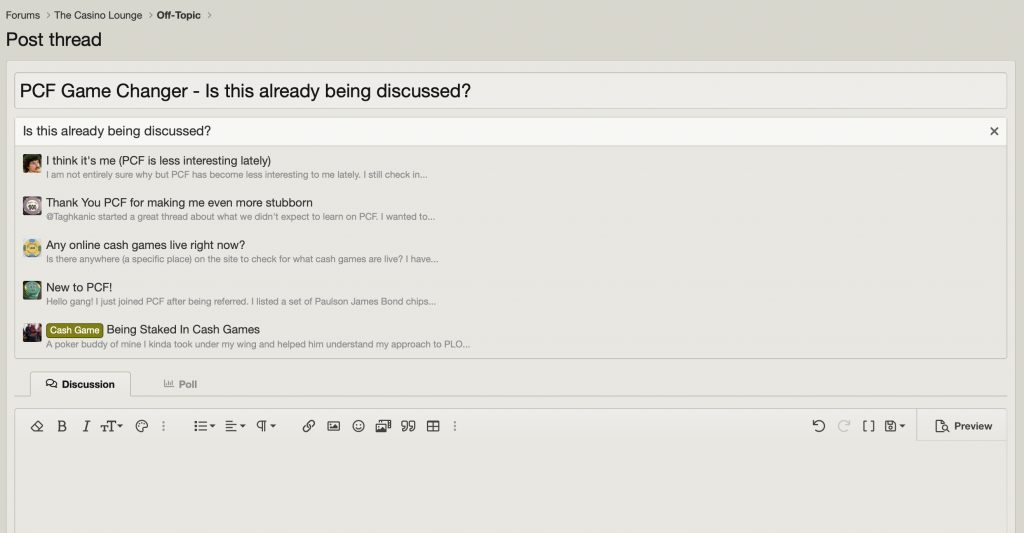Click avatar beside 'I think it's me' thread

pyautogui.click(x=32, y=163)
